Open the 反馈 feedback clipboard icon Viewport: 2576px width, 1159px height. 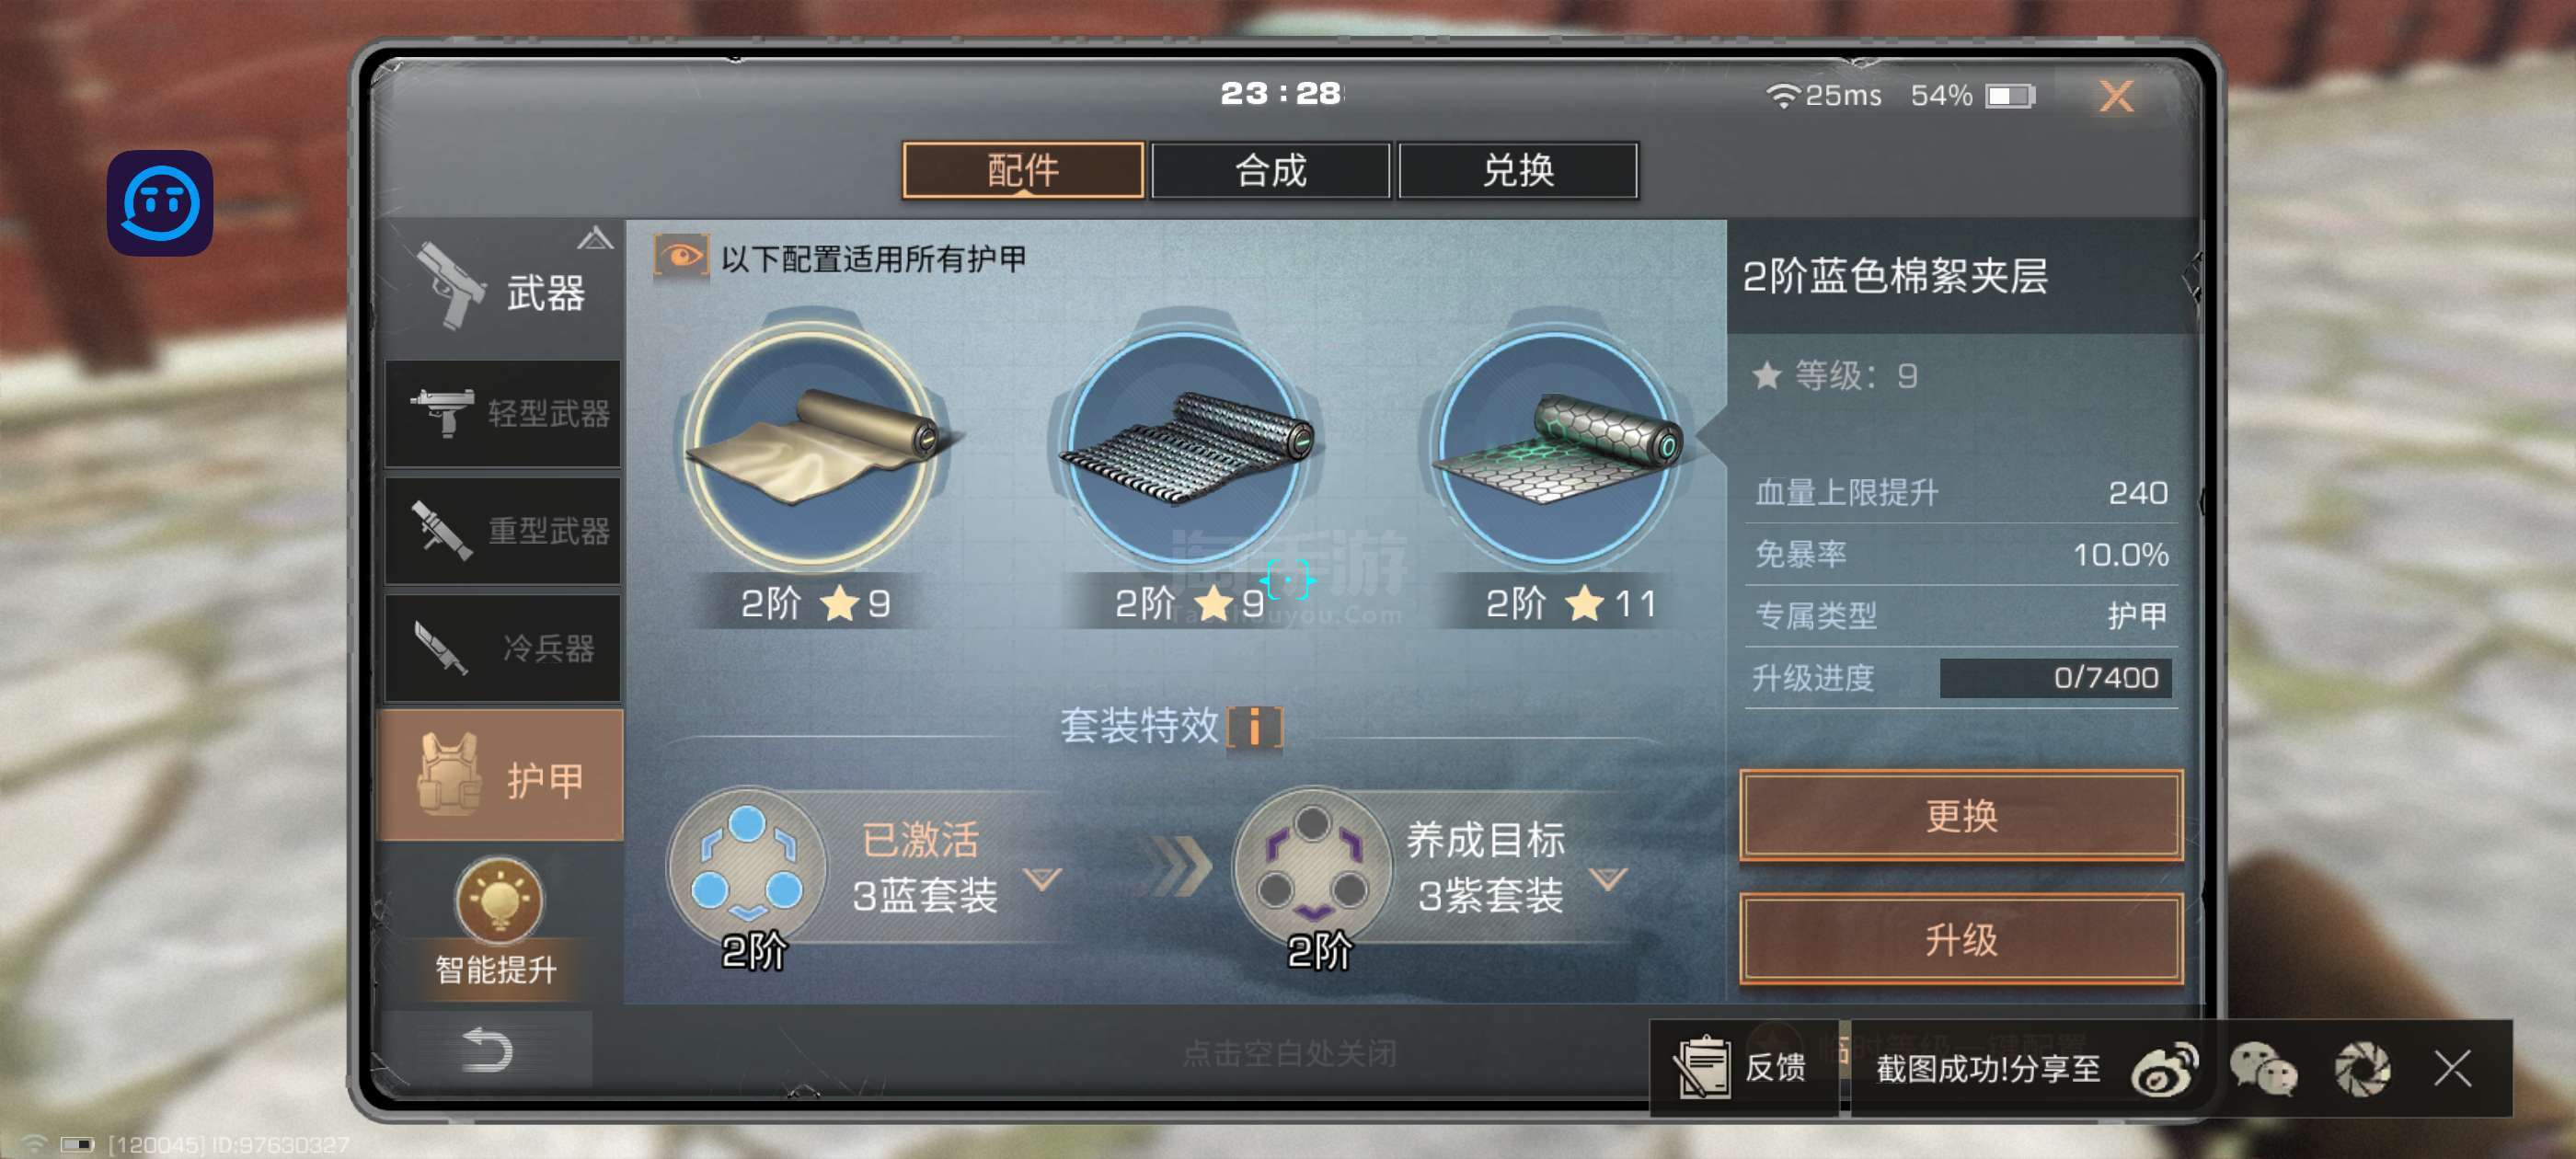(x=1702, y=1067)
